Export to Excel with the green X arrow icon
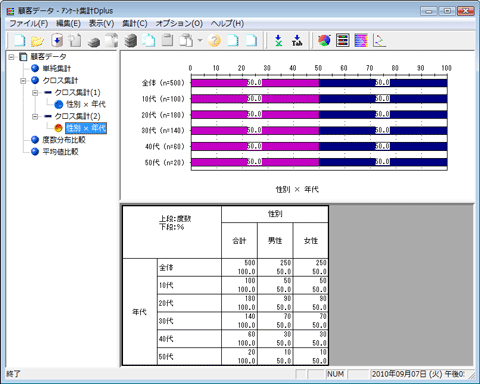 [278, 41]
